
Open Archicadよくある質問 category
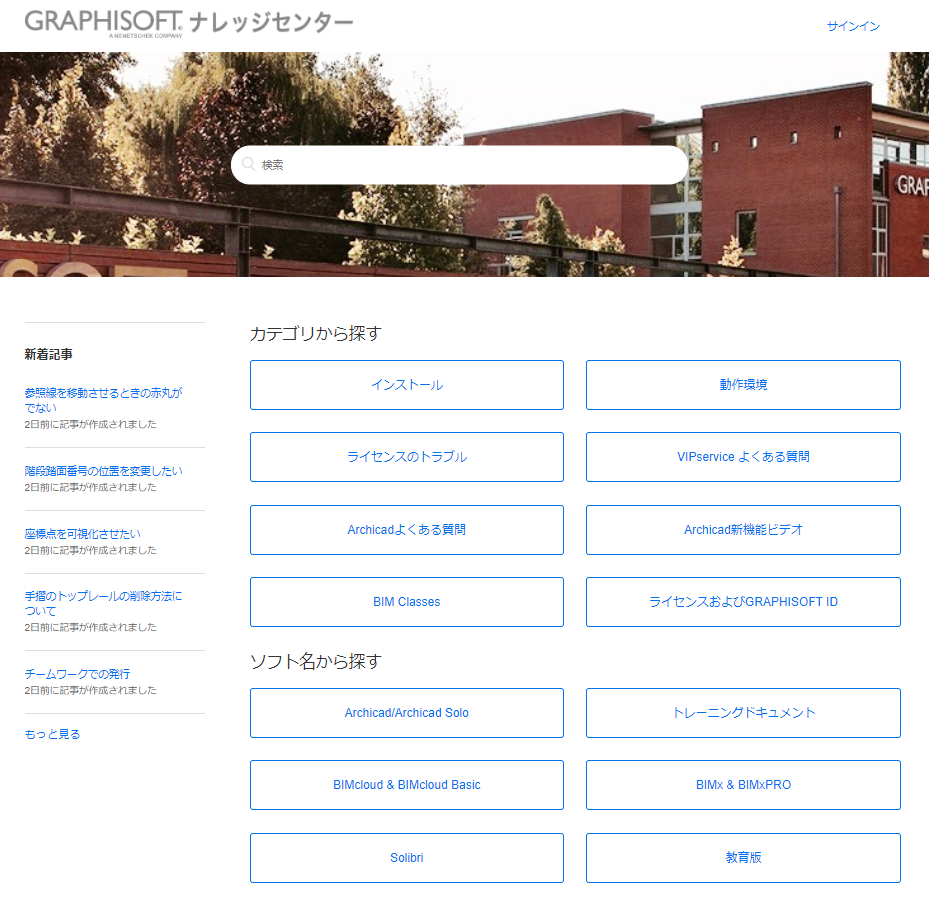407,530
